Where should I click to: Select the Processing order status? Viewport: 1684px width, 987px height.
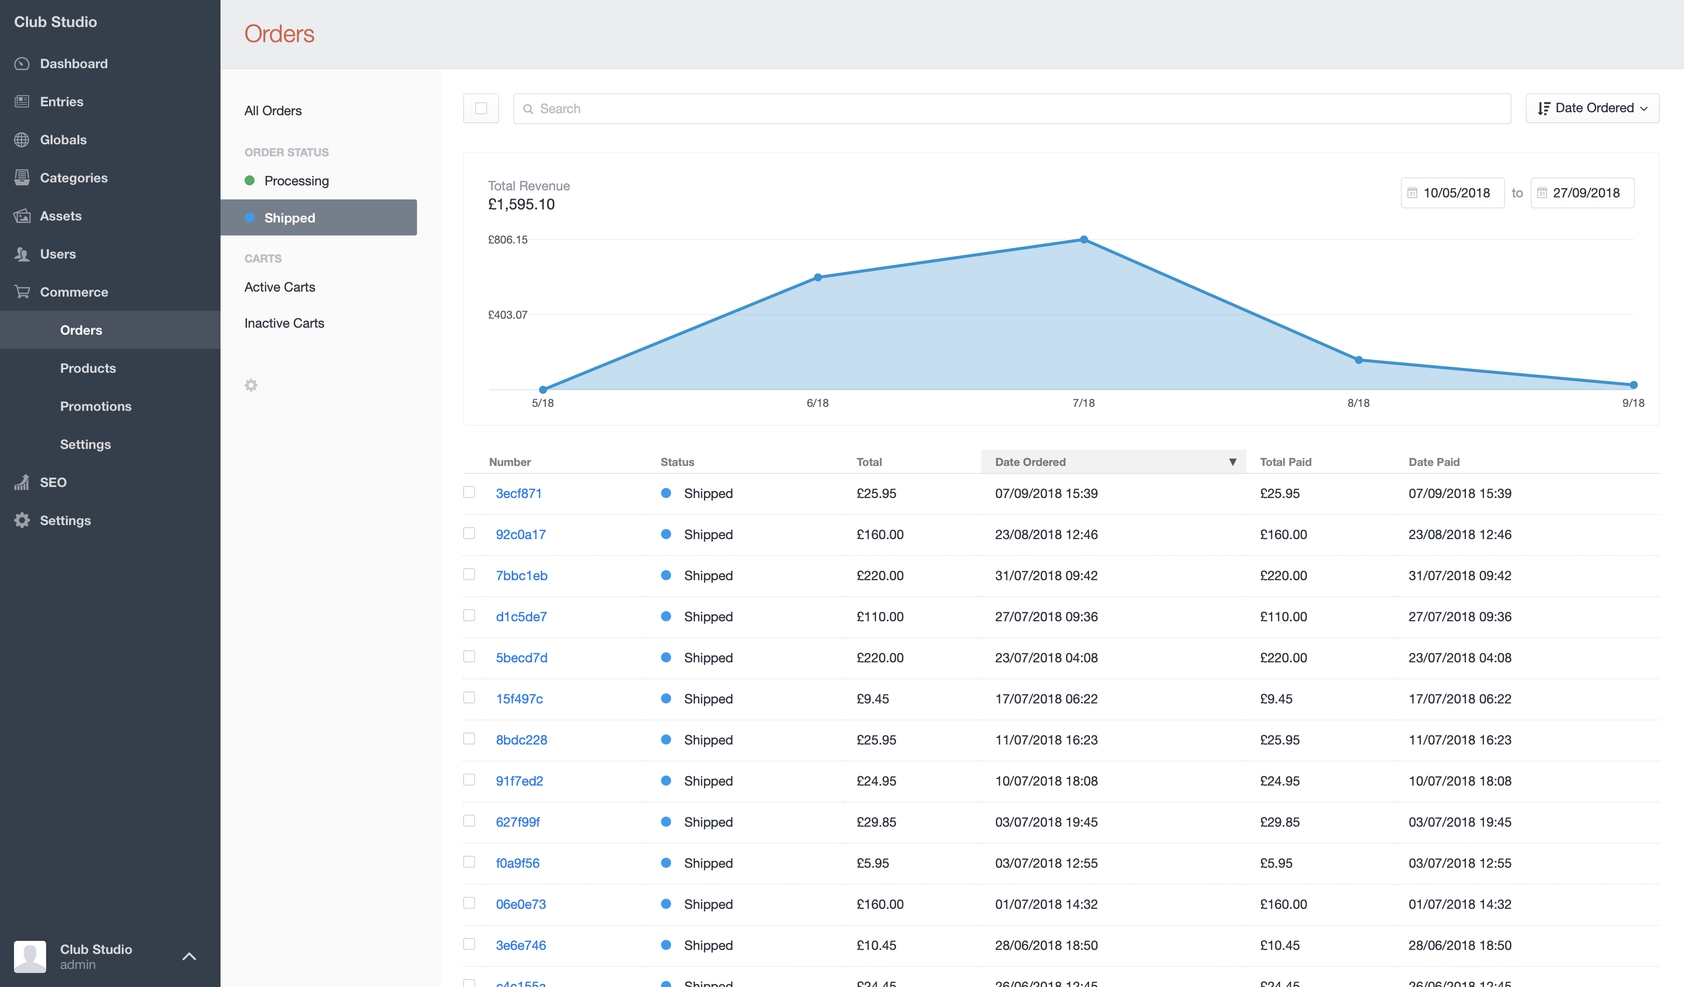coord(296,181)
